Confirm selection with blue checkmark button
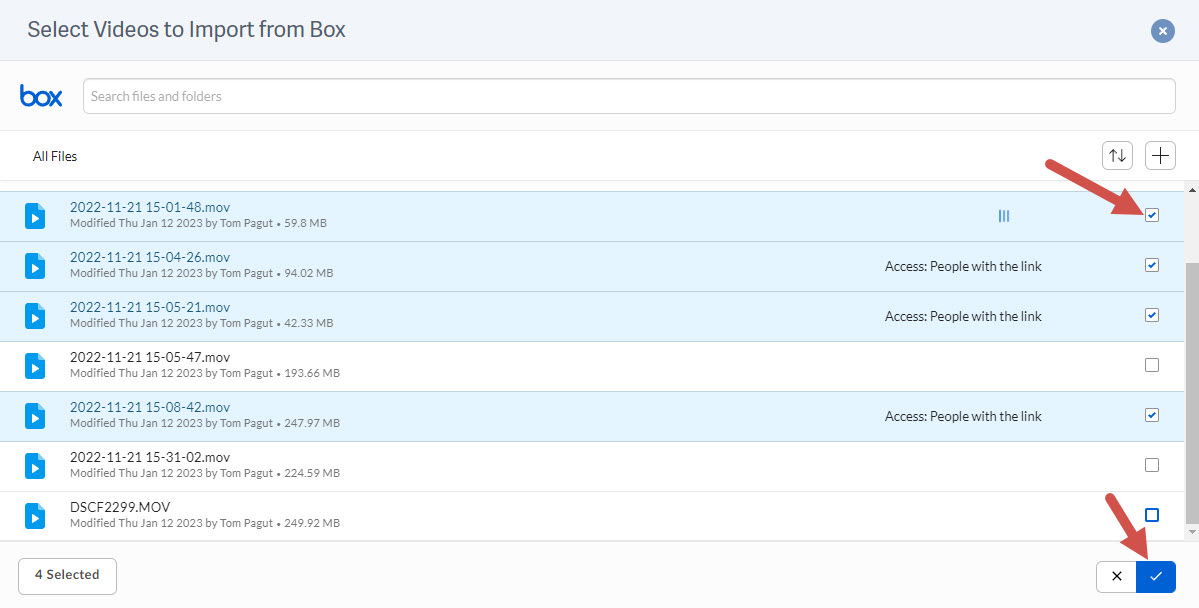The width and height of the screenshot is (1199, 608). click(1155, 576)
